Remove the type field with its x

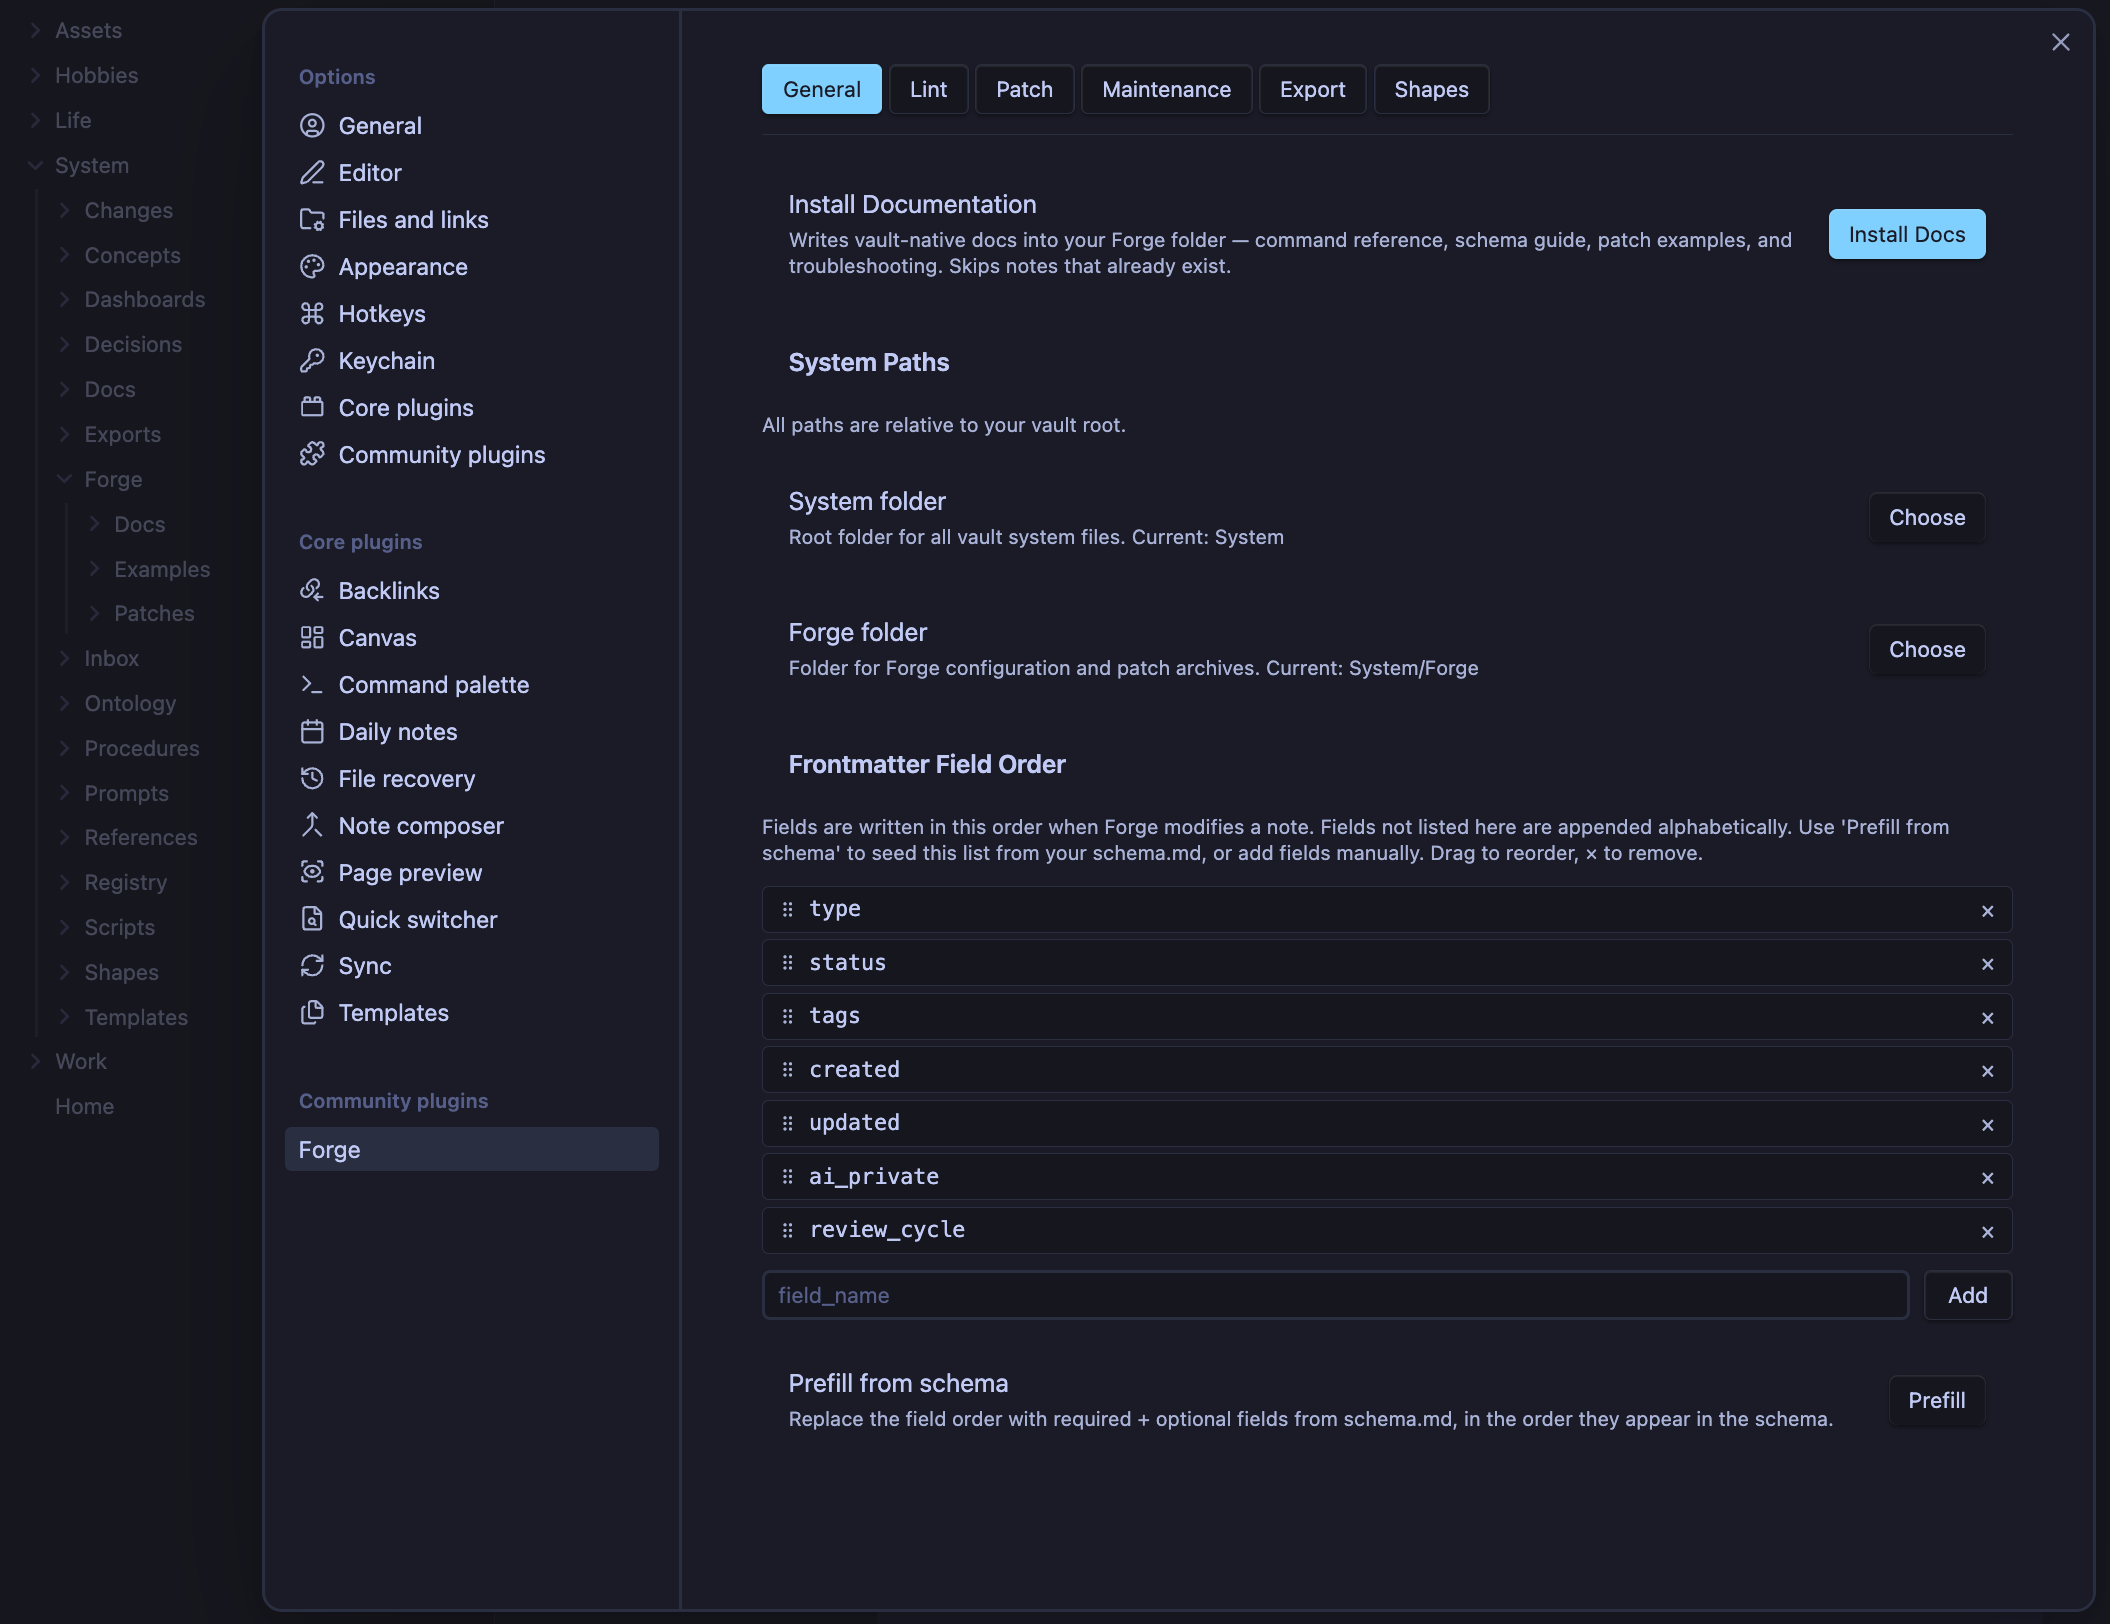[1987, 911]
